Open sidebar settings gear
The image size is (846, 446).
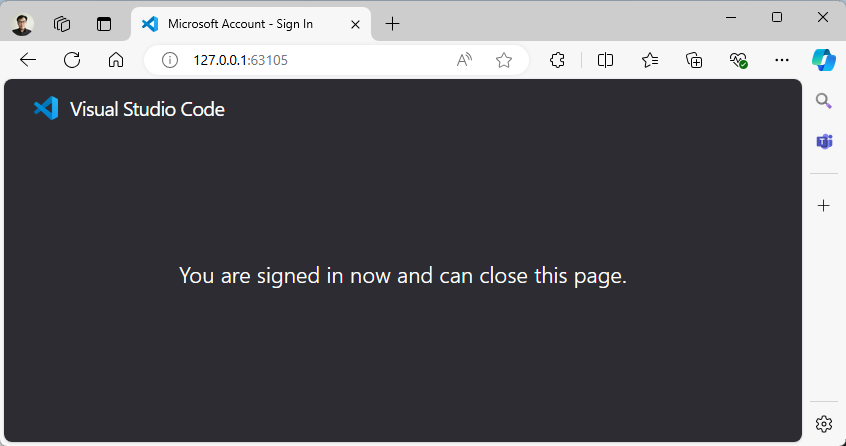pos(824,424)
